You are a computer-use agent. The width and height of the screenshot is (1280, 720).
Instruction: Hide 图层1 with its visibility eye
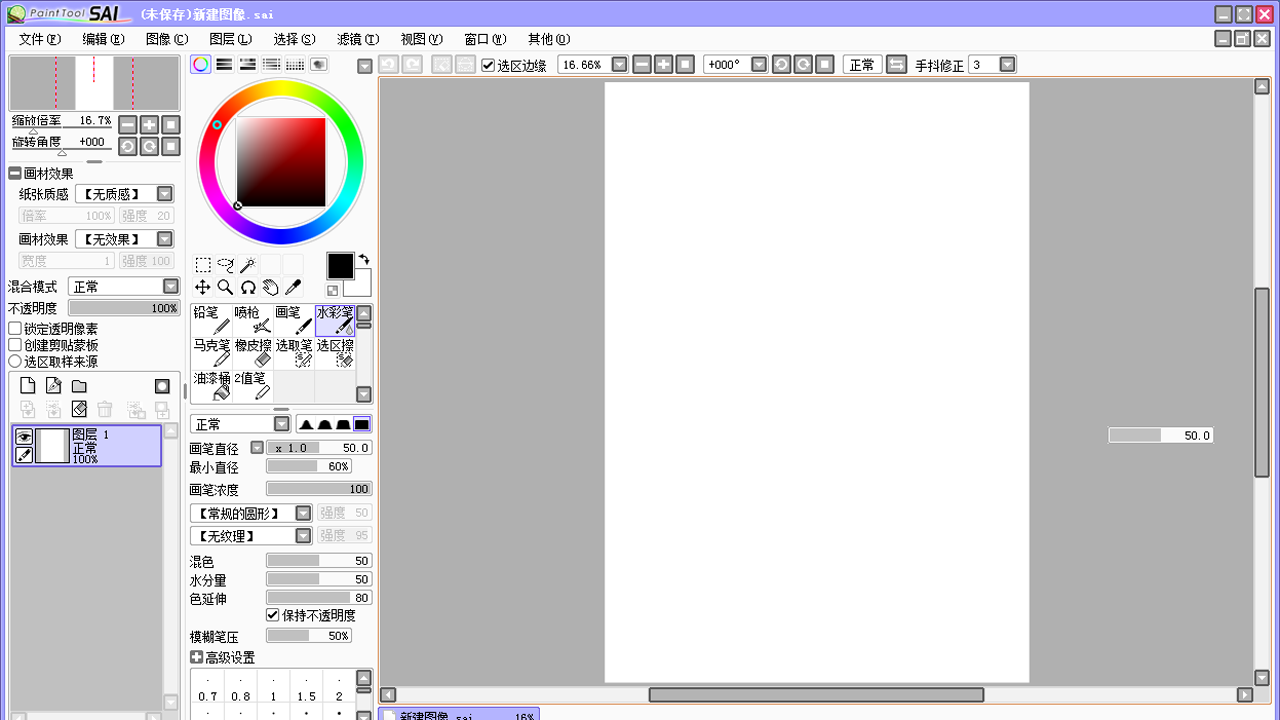(22, 436)
